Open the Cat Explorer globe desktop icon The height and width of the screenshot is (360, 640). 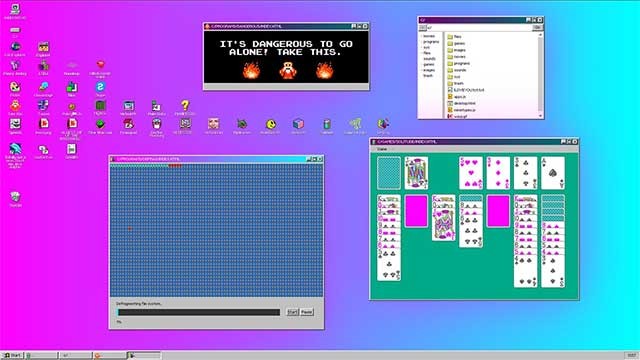[x=15, y=46]
